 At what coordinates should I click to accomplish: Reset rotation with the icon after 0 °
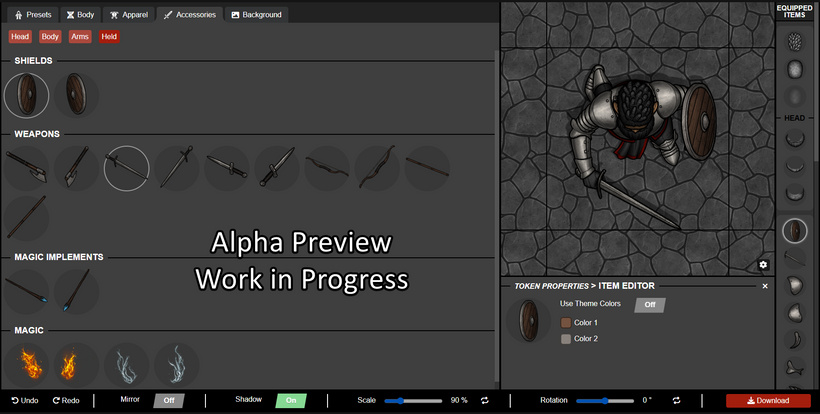coord(676,400)
